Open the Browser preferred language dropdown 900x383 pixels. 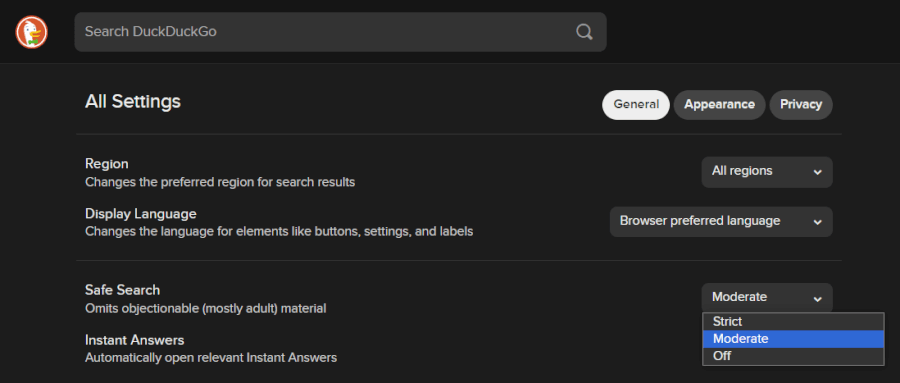tap(721, 222)
